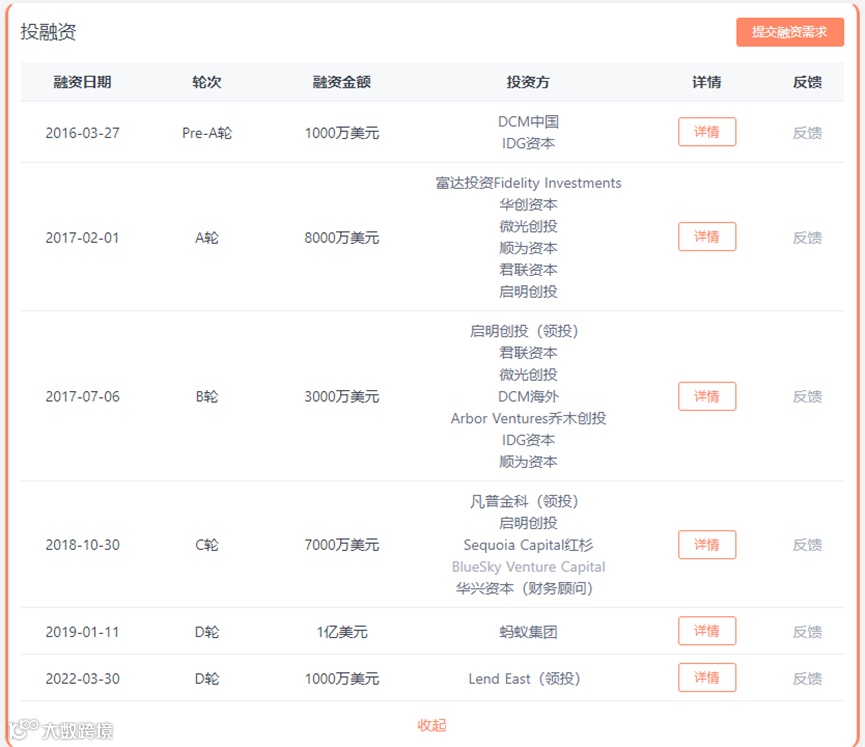This screenshot has height=747, width=865.
Task: Click 华兴资本（财务顾问）
Action: (x=524, y=589)
